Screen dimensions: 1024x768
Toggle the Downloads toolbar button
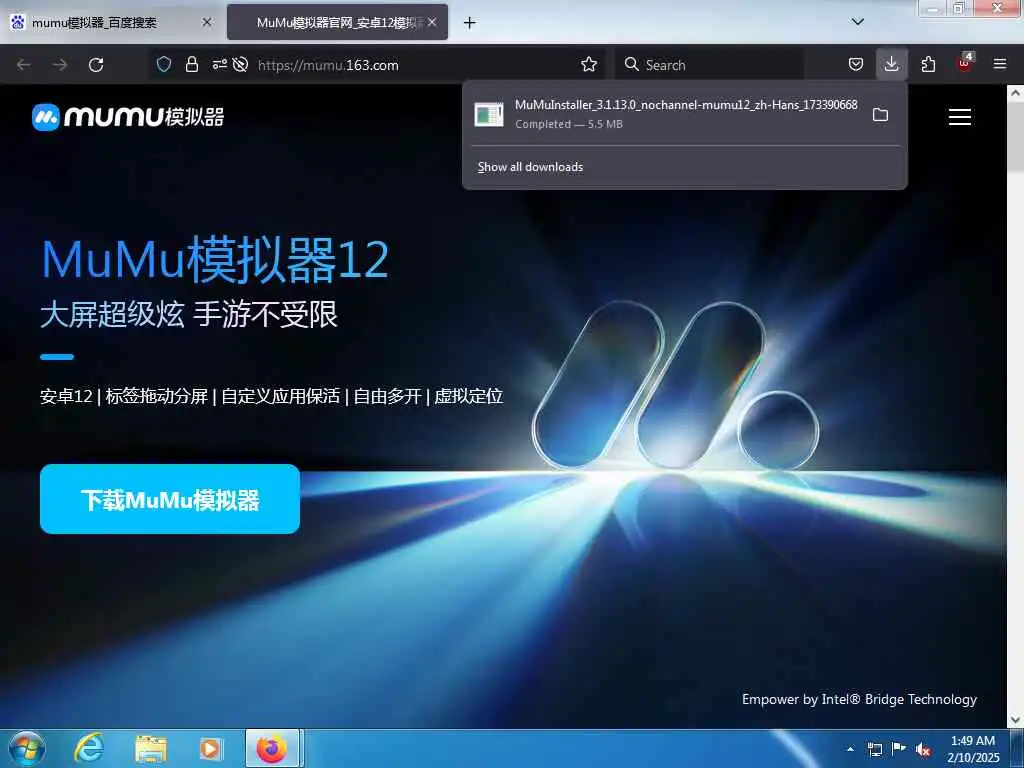tap(891, 64)
